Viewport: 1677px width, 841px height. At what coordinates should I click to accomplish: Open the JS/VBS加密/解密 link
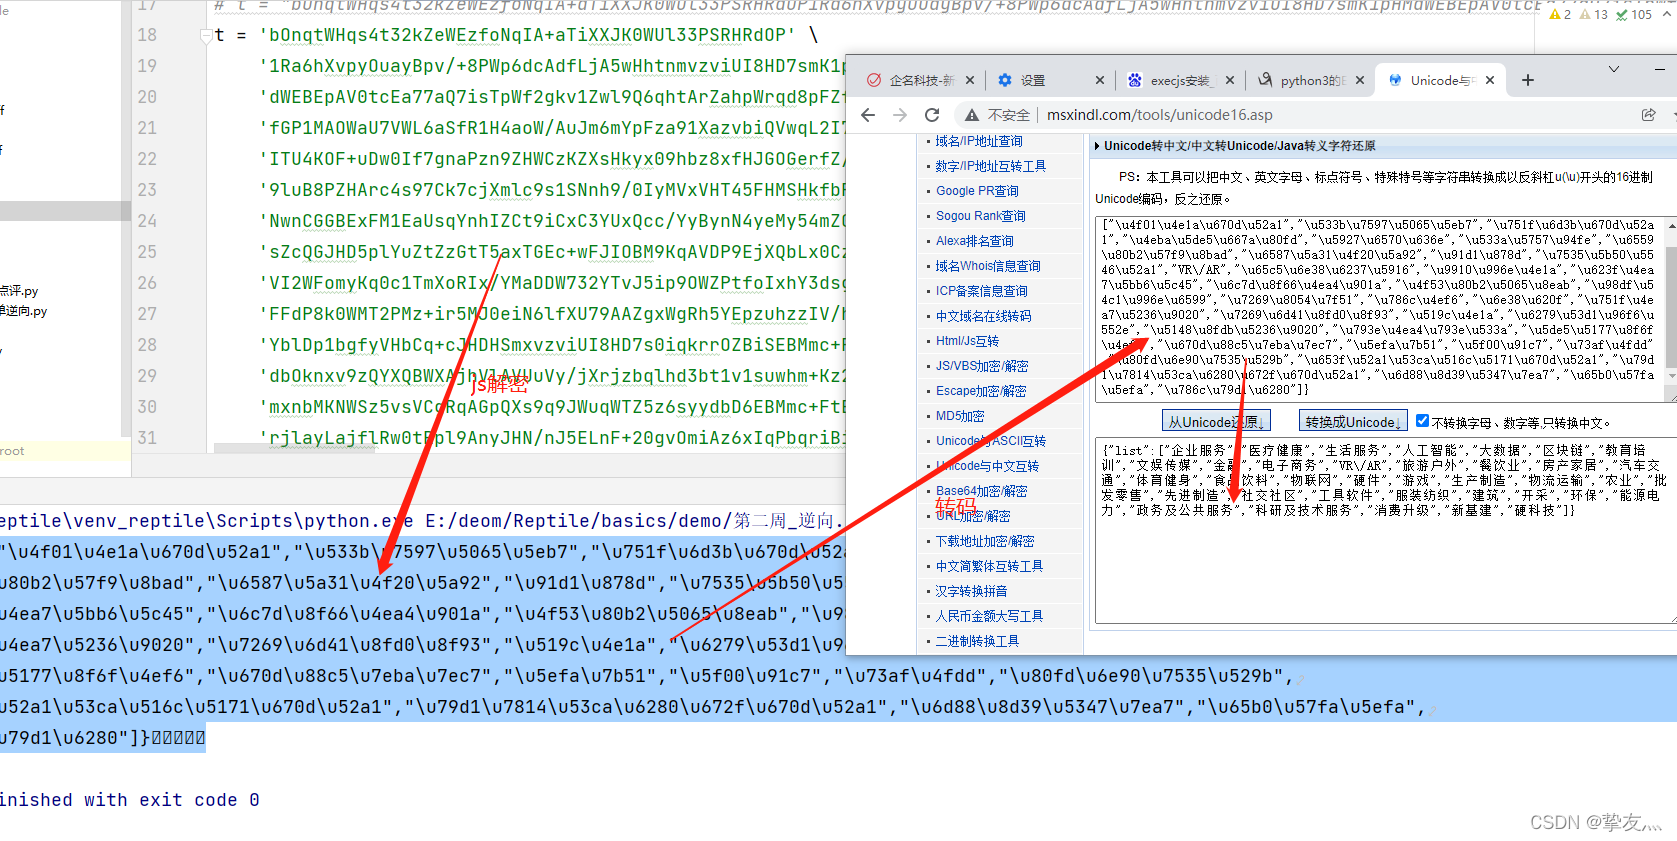(x=981, y=366)
